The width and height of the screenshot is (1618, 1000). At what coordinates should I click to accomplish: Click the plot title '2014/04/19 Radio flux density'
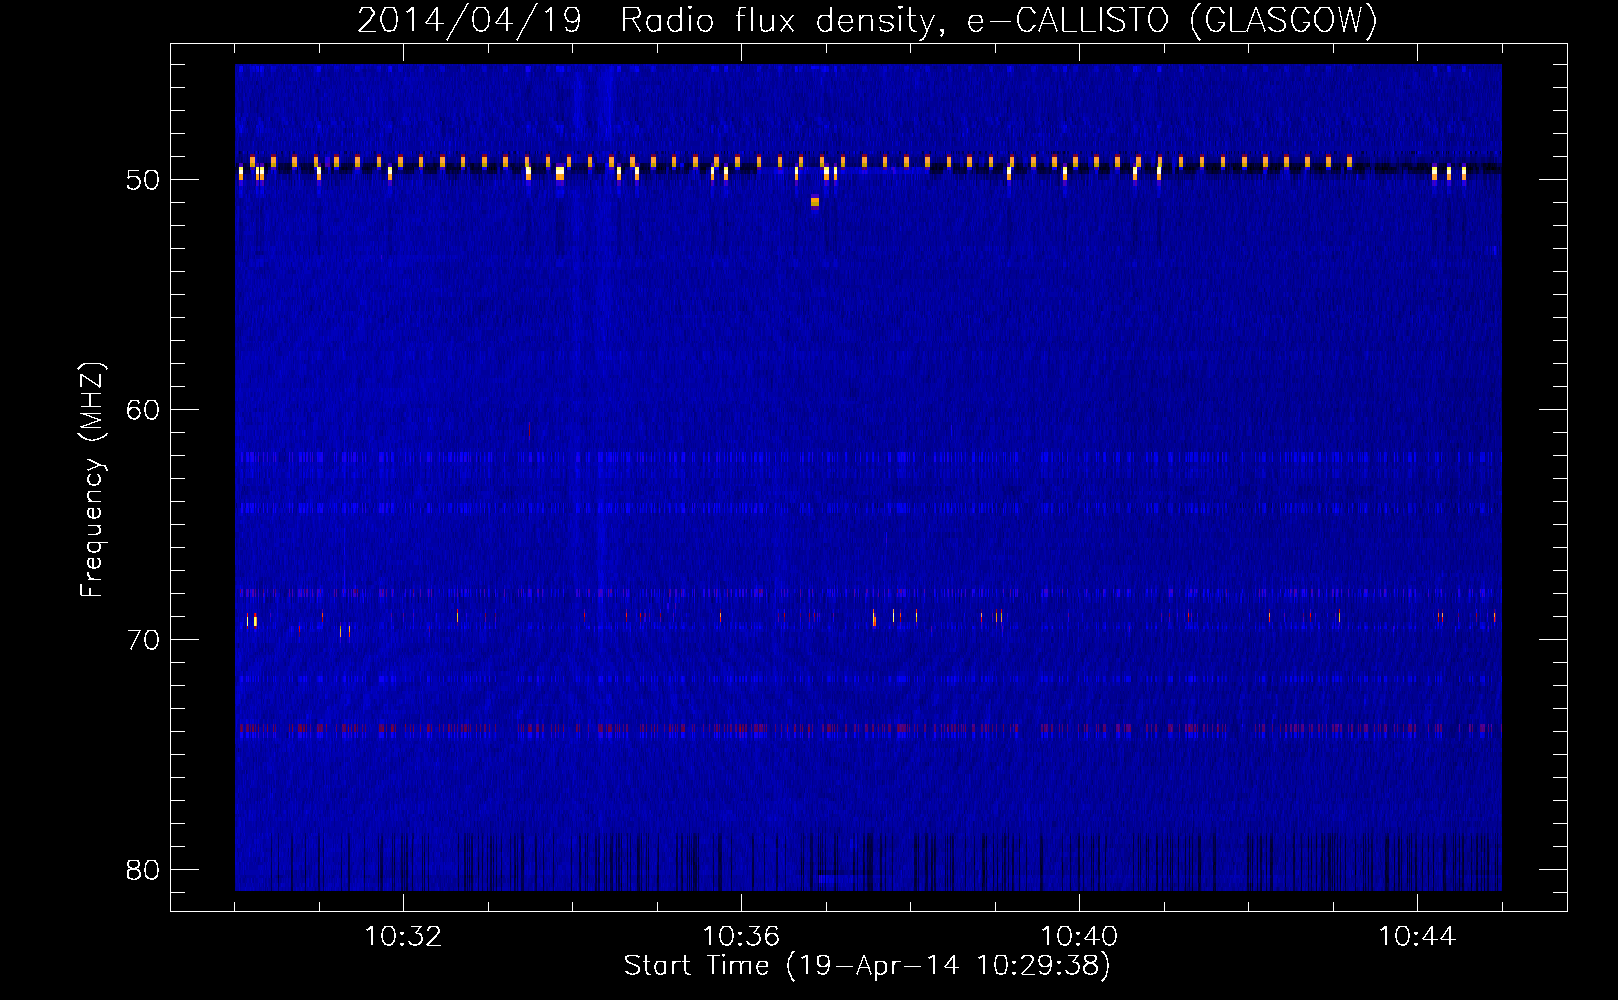(x=650, y=20)
